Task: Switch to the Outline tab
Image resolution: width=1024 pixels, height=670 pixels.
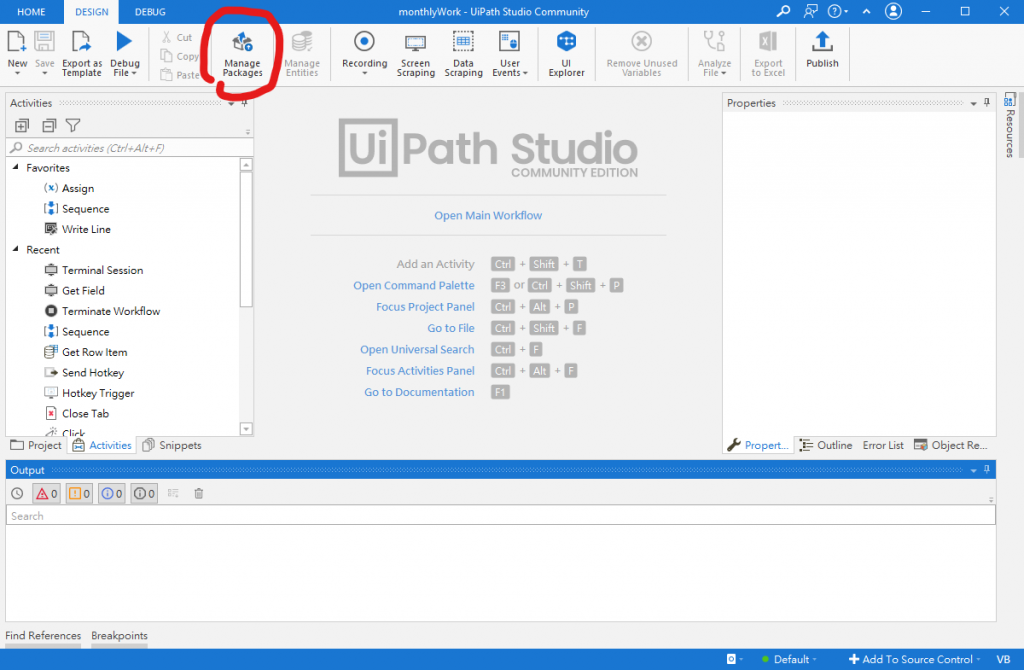Action: [x=826, y=445]
